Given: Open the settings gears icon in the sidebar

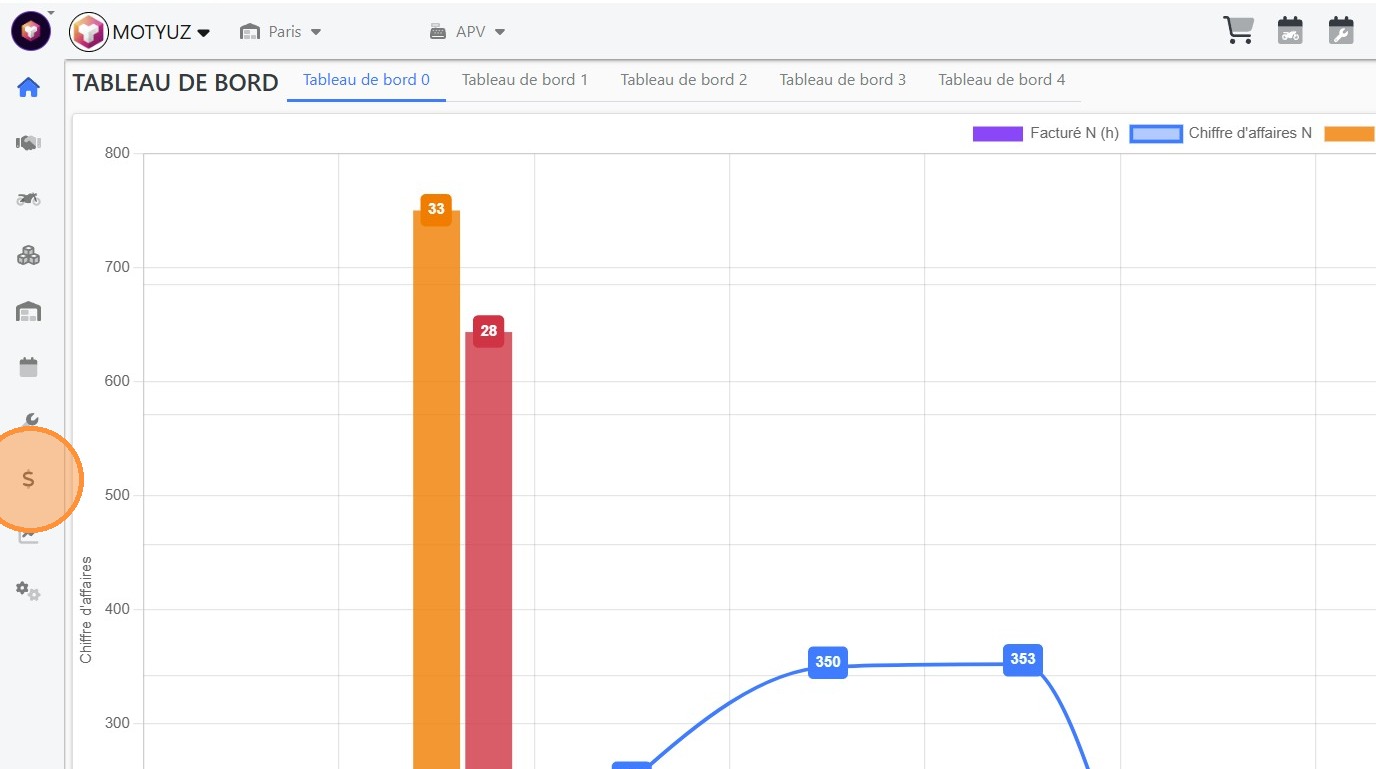Looking at the screenshot, I should pos(28,591).
